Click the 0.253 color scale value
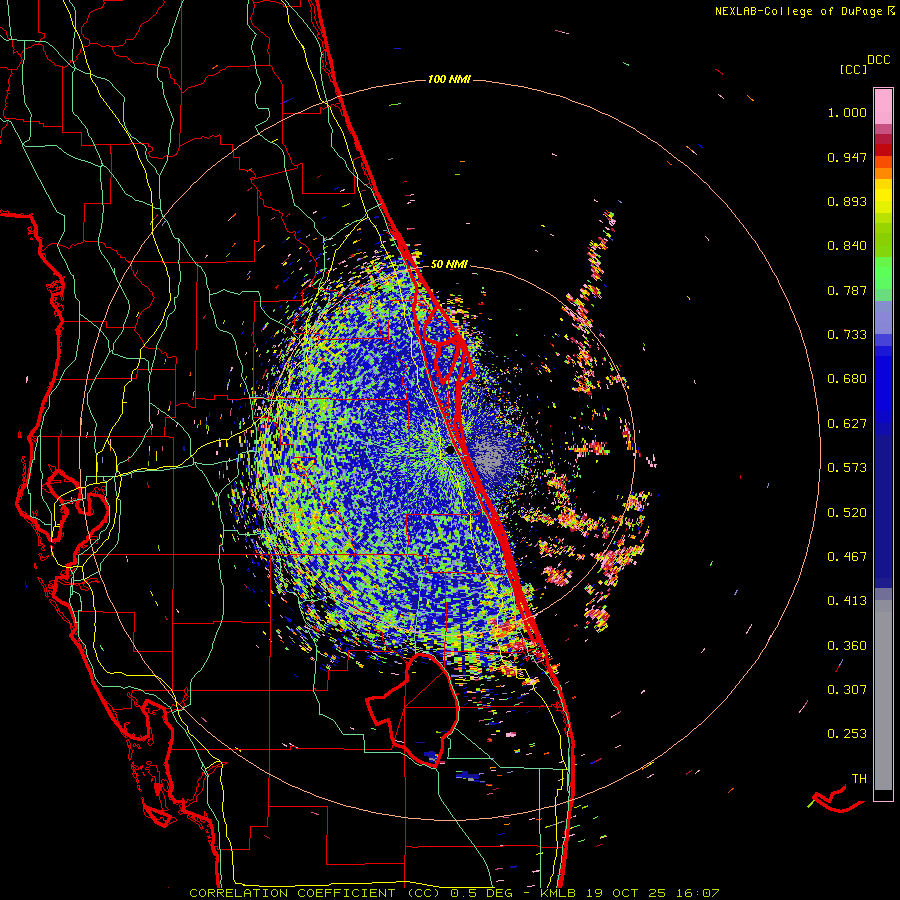This screenshot has height=900, width=900. (847, 734)
